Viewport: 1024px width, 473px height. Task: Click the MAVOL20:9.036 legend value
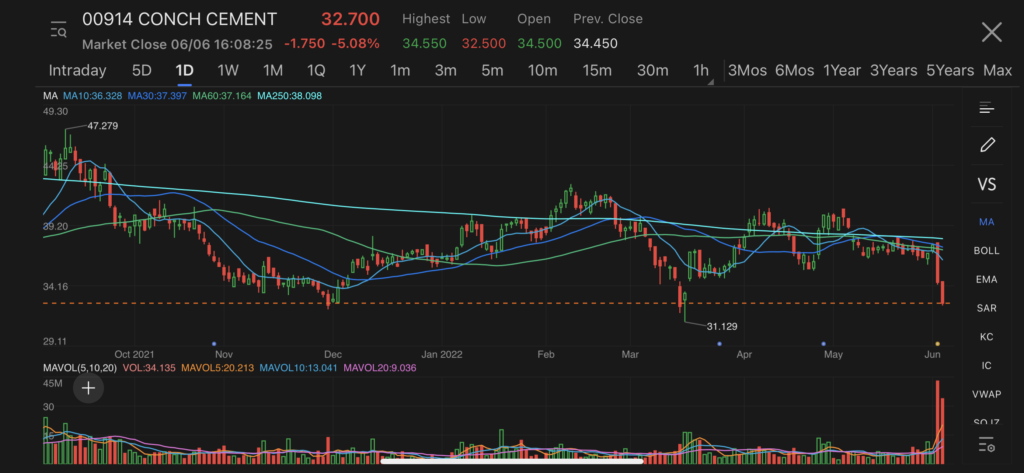click(379, 368)
